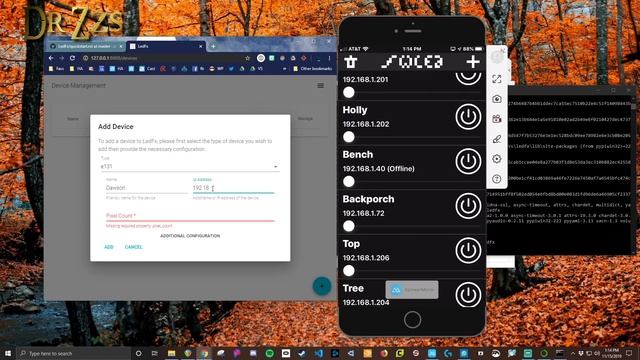
Task: Click the CANCEL button in the dialog
Action: (x=133, y=247)
